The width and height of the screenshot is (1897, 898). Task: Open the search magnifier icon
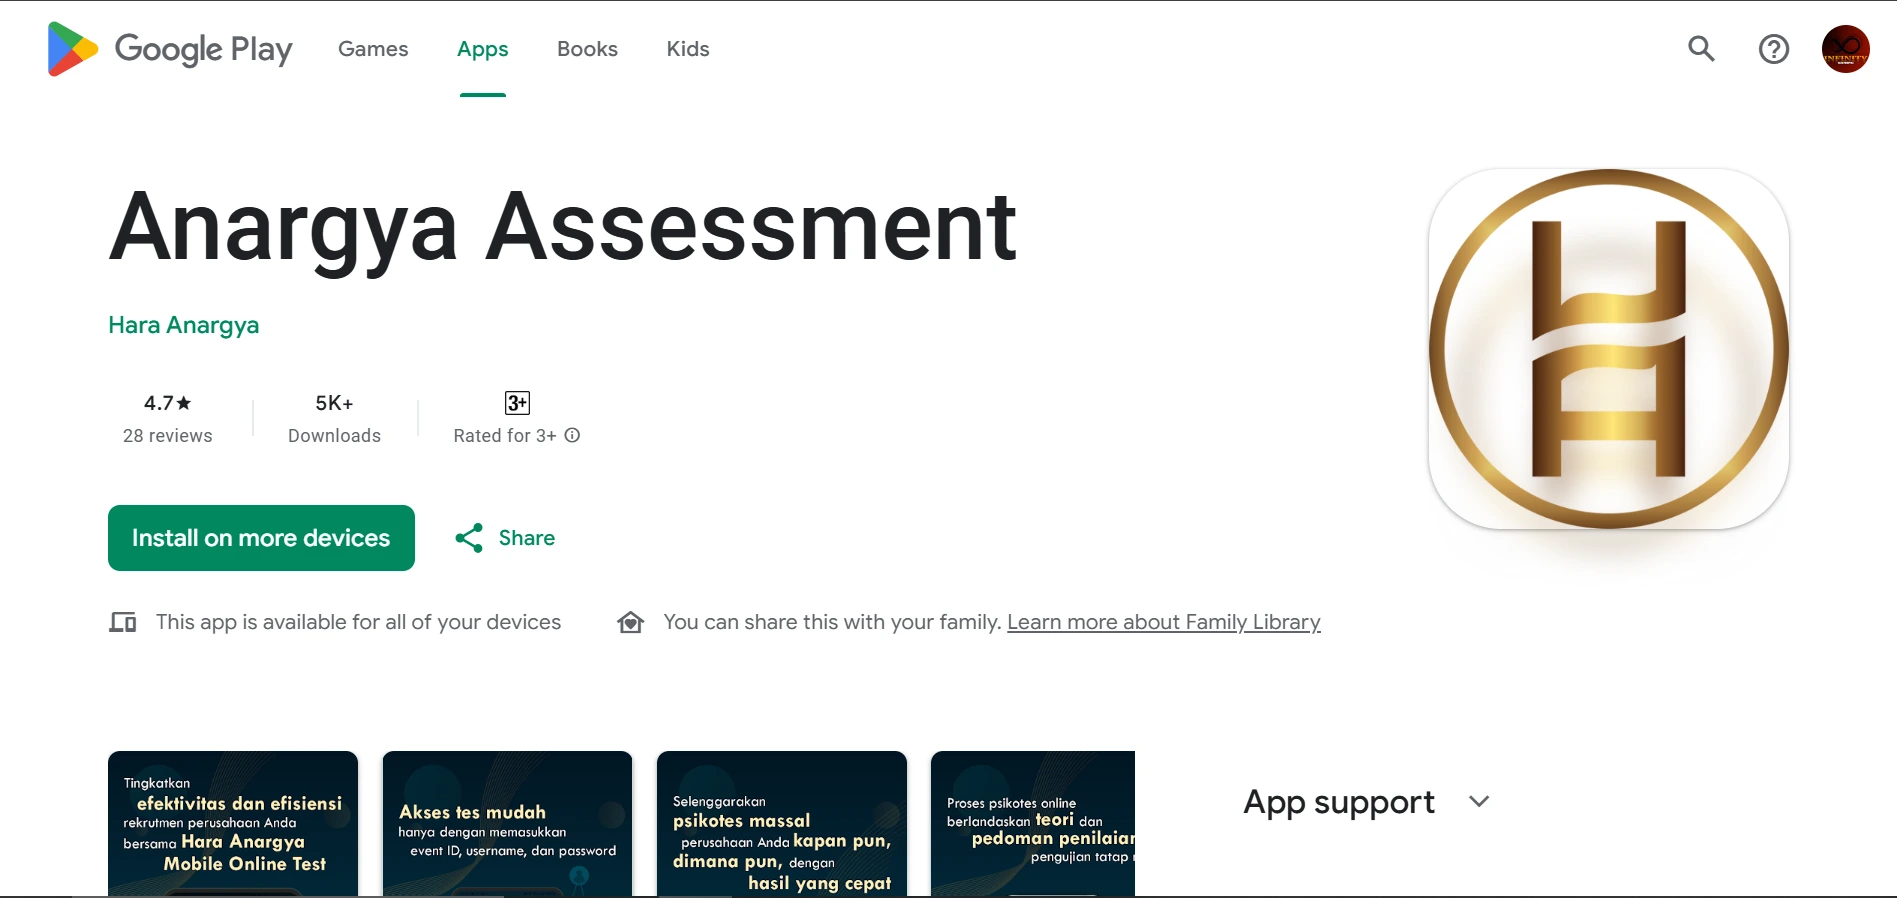[x=1701, y=49]
